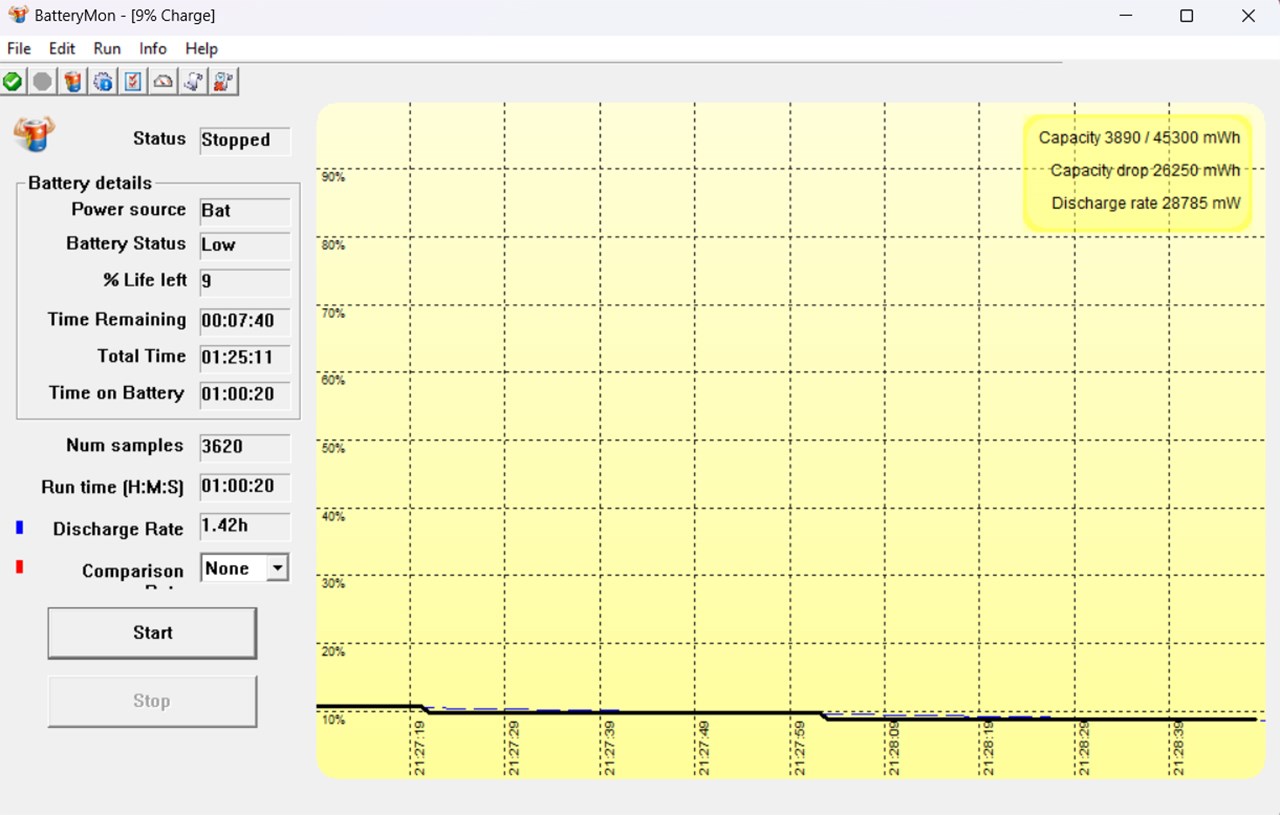Click the Discharge Rate field showing 1.42h

pos(245,527)
